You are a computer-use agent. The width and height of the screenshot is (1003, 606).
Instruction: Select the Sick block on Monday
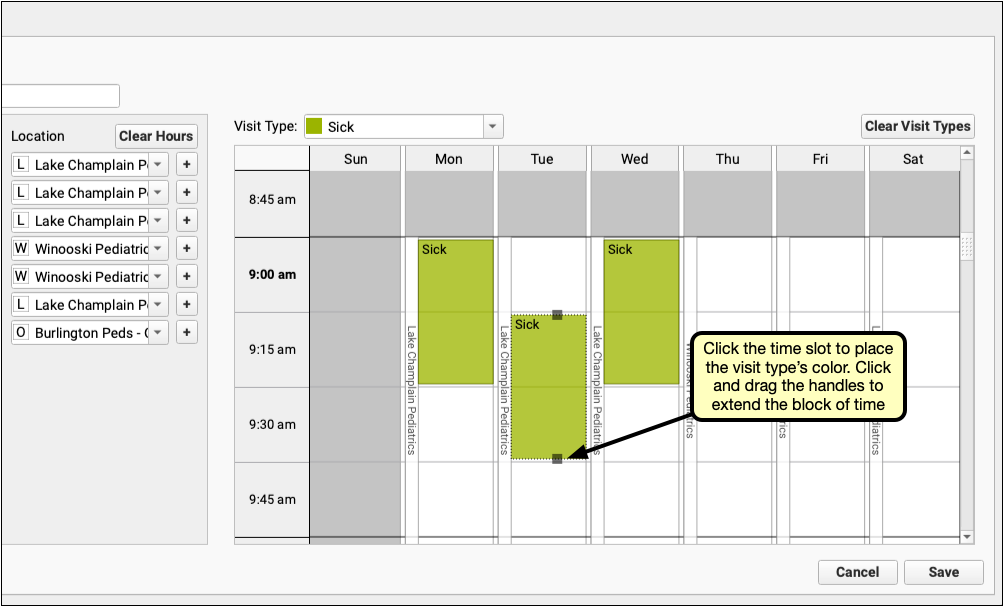click(455, 312)
